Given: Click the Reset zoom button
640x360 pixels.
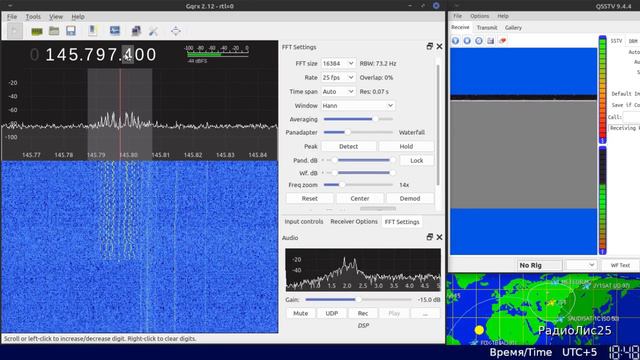Looking at the screenshot, I should [309, 198].
